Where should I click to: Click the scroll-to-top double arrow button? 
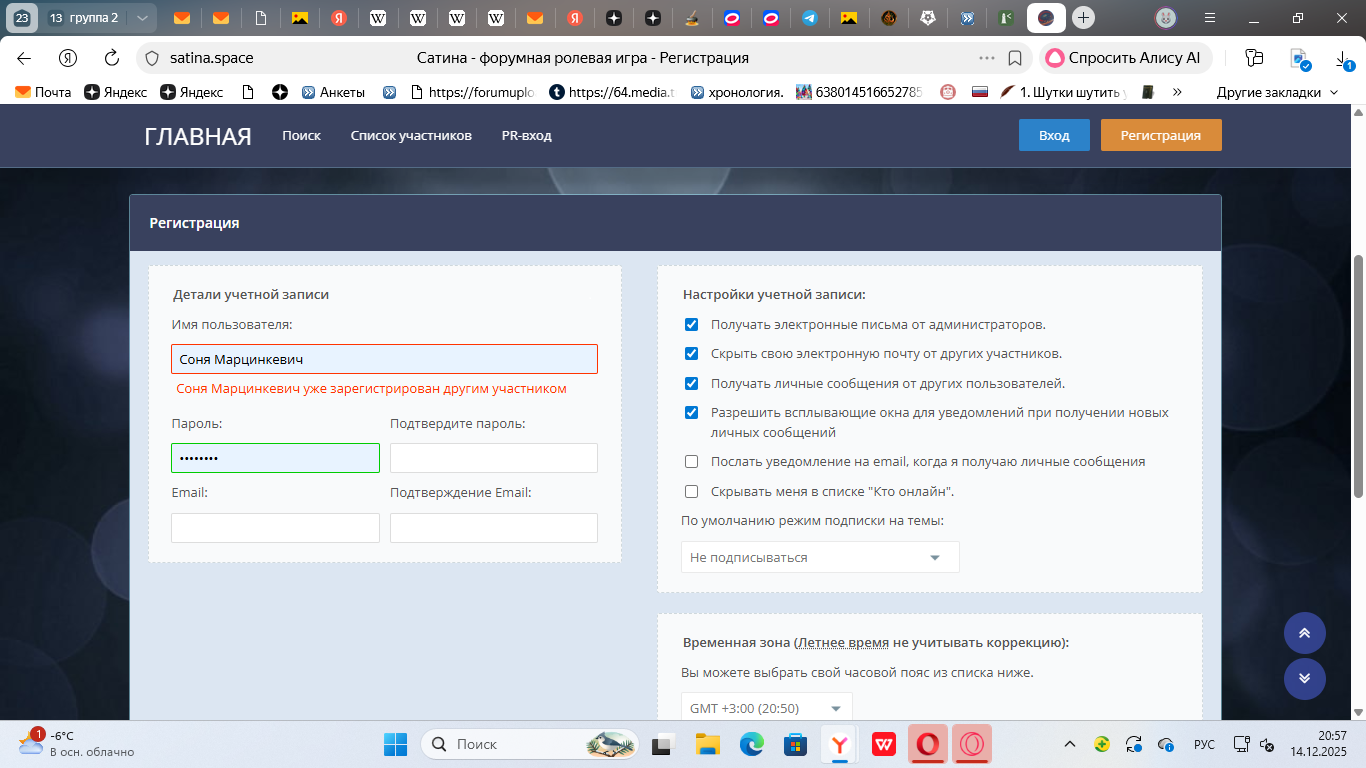click(x=1304, y=633)
